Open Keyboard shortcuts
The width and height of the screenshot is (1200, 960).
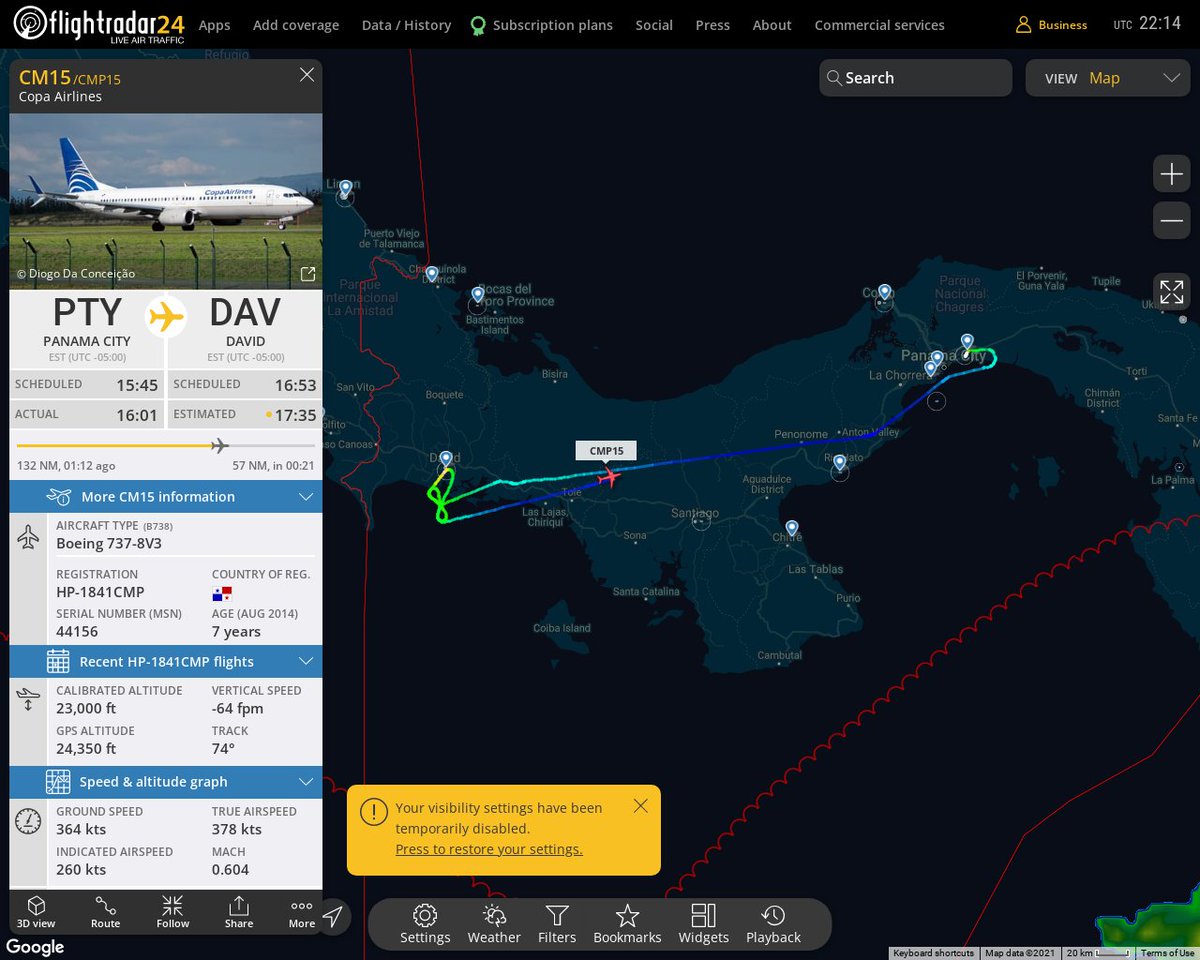(933, 953)
